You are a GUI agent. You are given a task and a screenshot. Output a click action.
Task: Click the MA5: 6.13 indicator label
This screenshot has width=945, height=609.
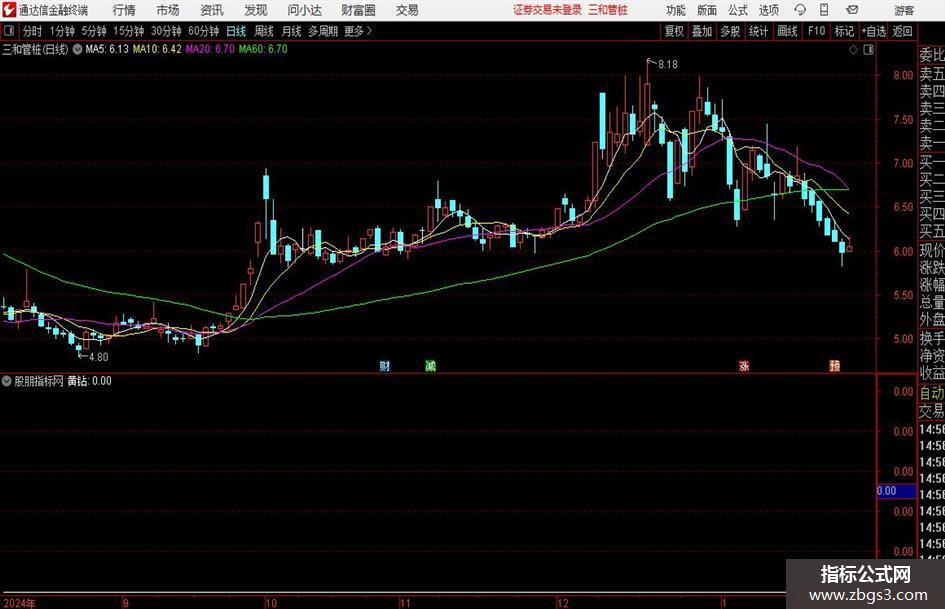107,49
